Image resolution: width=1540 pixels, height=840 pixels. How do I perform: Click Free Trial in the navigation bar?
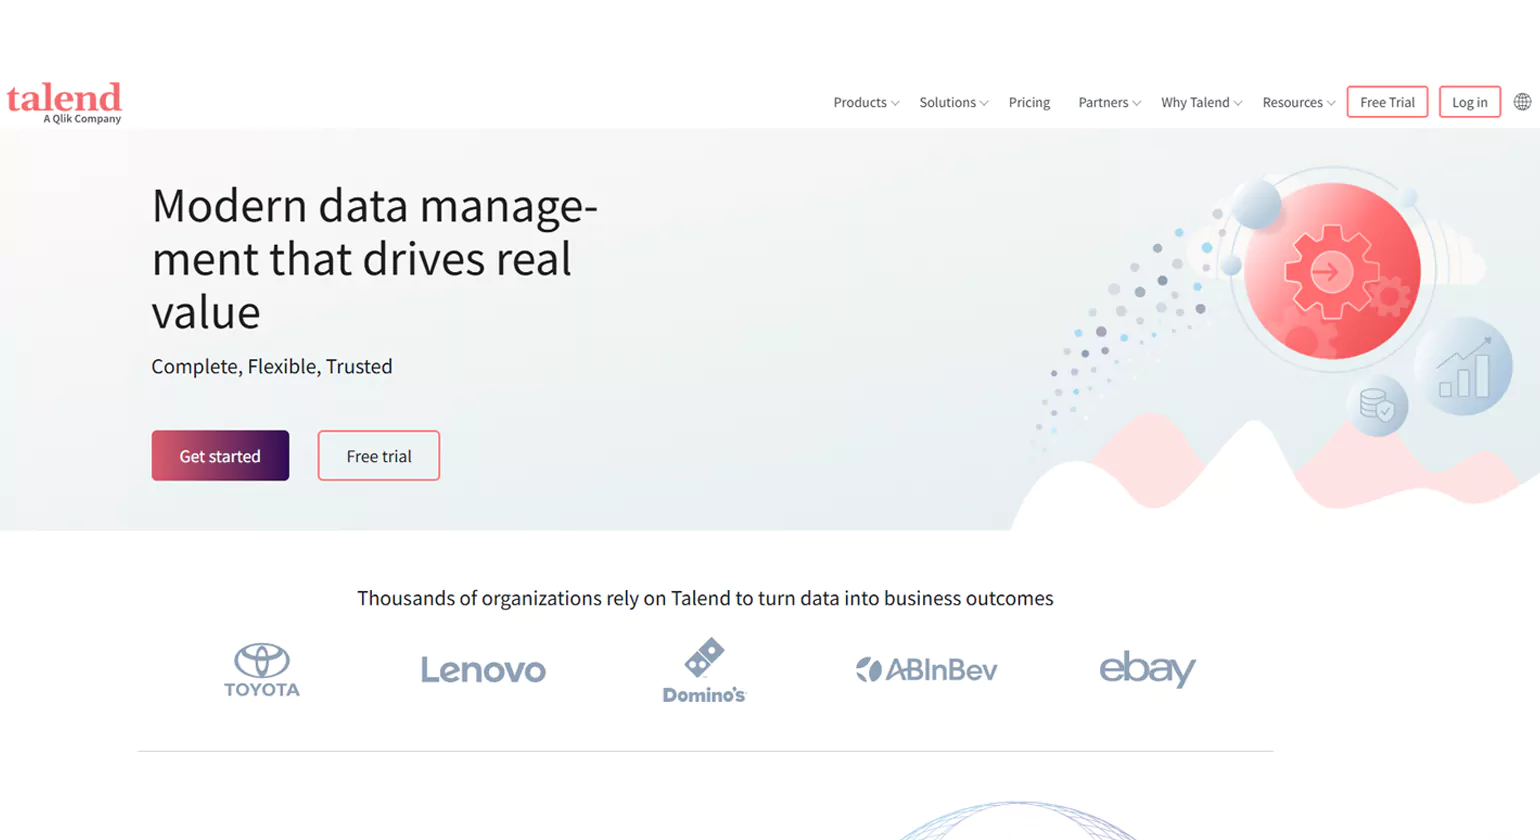(x=1387, y=102)
